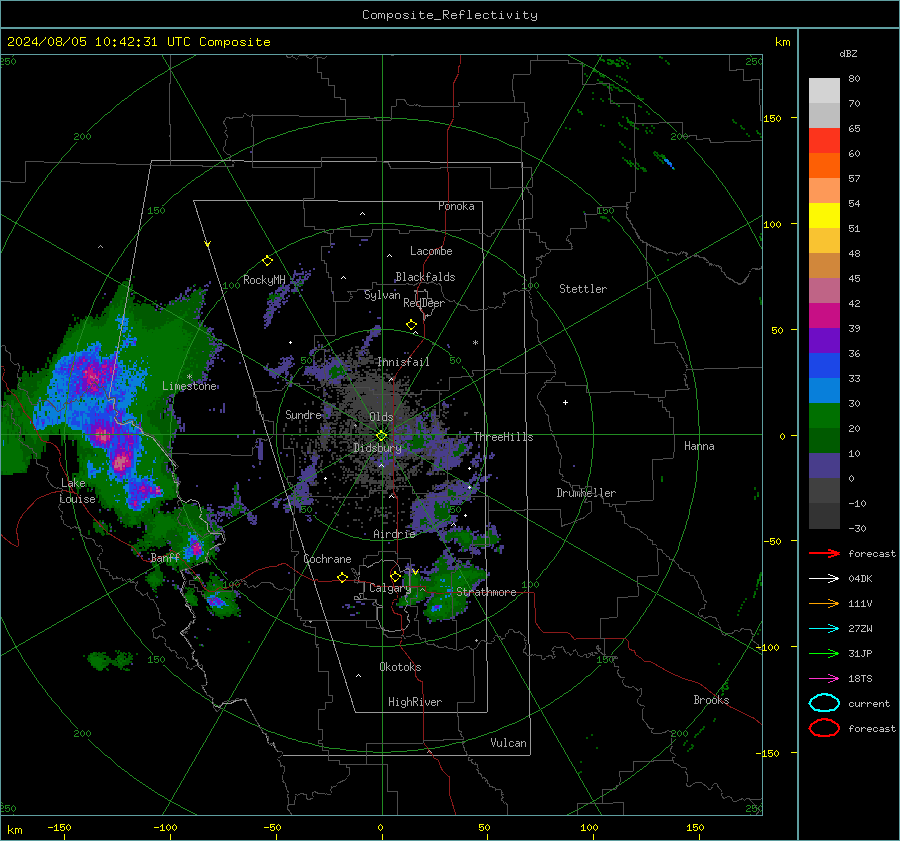Screen dimensions: 900x841
Task: Click the RockyMH label on the map
Action: click(x=264, y=280)
